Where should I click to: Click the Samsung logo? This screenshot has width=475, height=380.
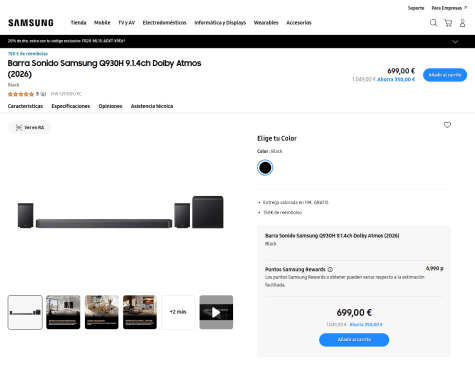[31, 23]
